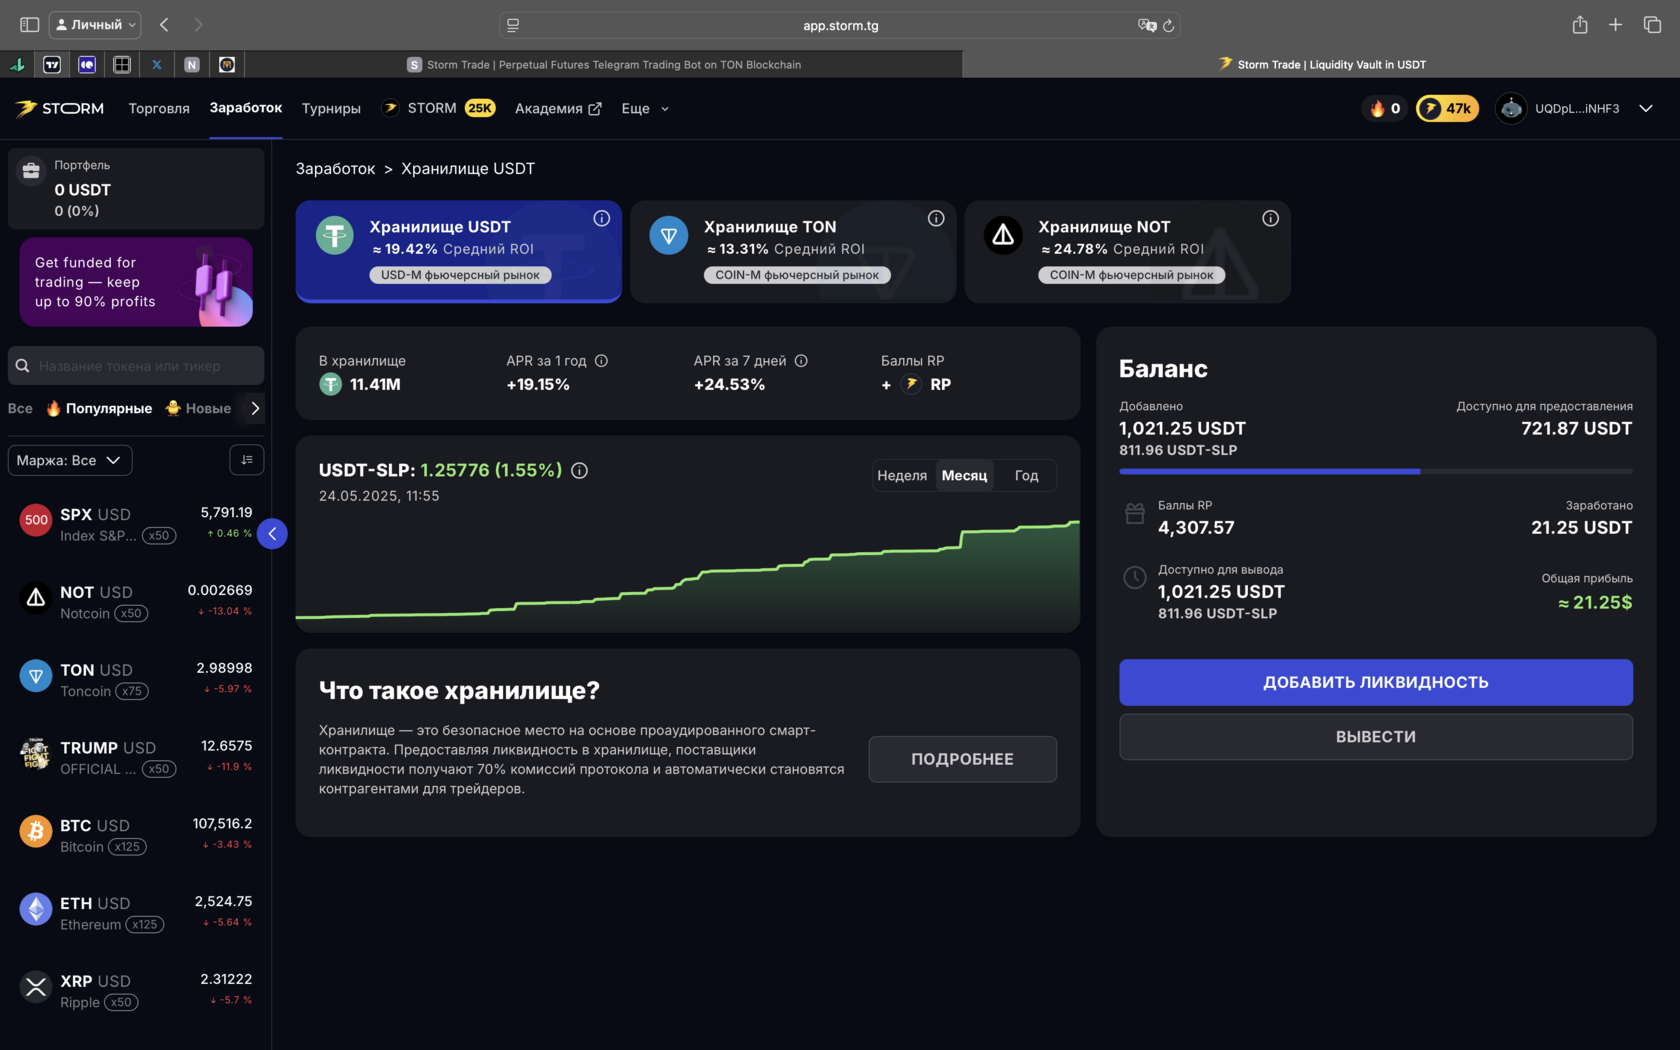Click the wallet address UQDpL...iNHF3
1680x1050 pixels.
coord(1577,108)
